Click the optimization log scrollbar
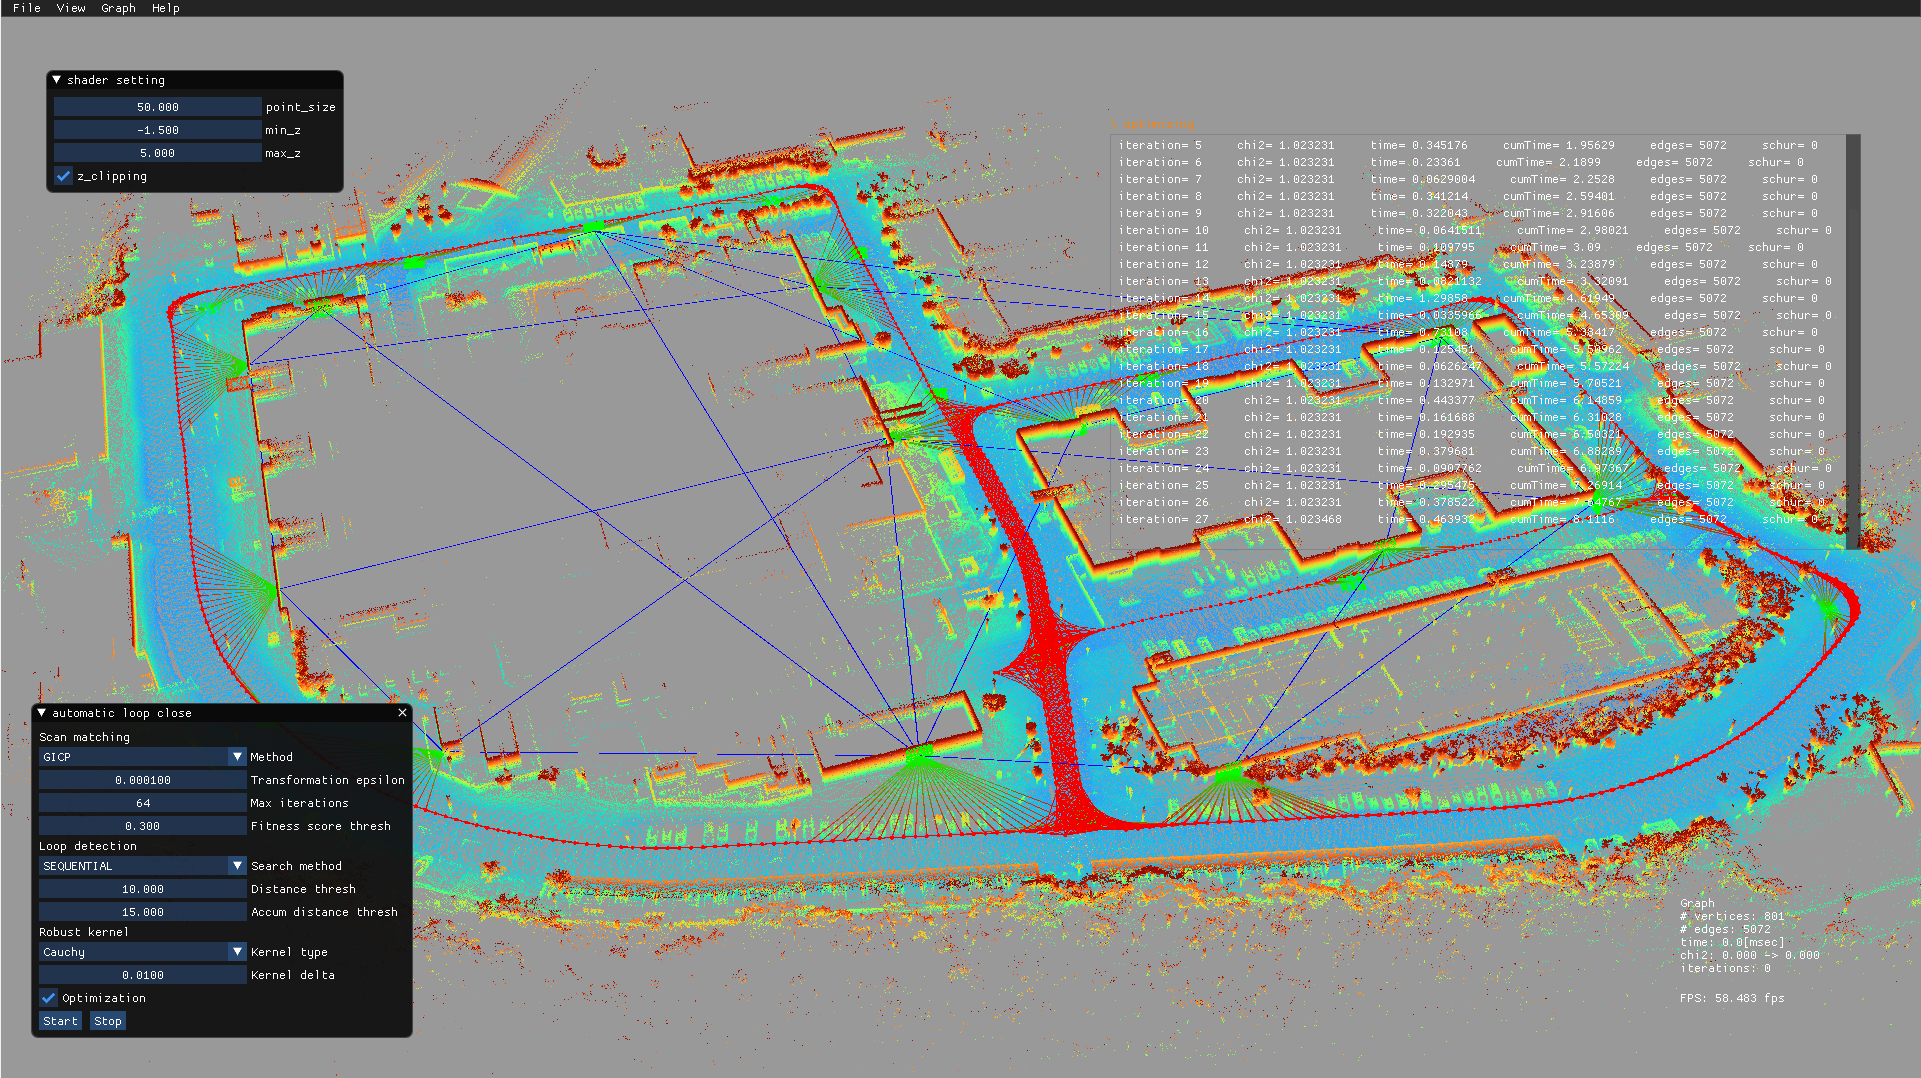The height and width of the screenshot is (1078, 1921). [x=1852, y=340]
